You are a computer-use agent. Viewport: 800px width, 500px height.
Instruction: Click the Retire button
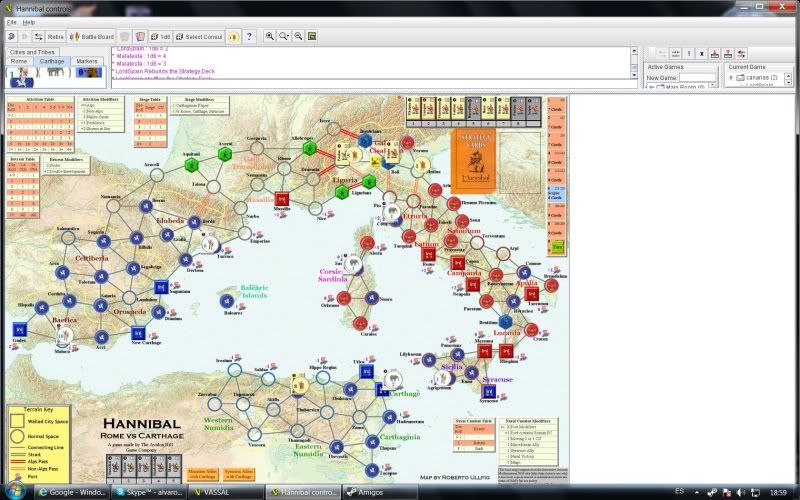(55, 37)
